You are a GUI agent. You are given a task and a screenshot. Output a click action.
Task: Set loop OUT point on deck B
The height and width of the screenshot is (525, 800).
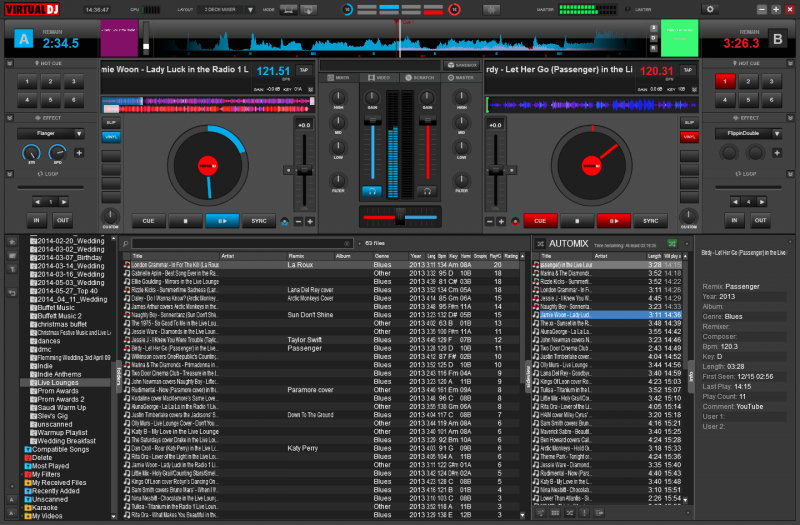point(760,220)
